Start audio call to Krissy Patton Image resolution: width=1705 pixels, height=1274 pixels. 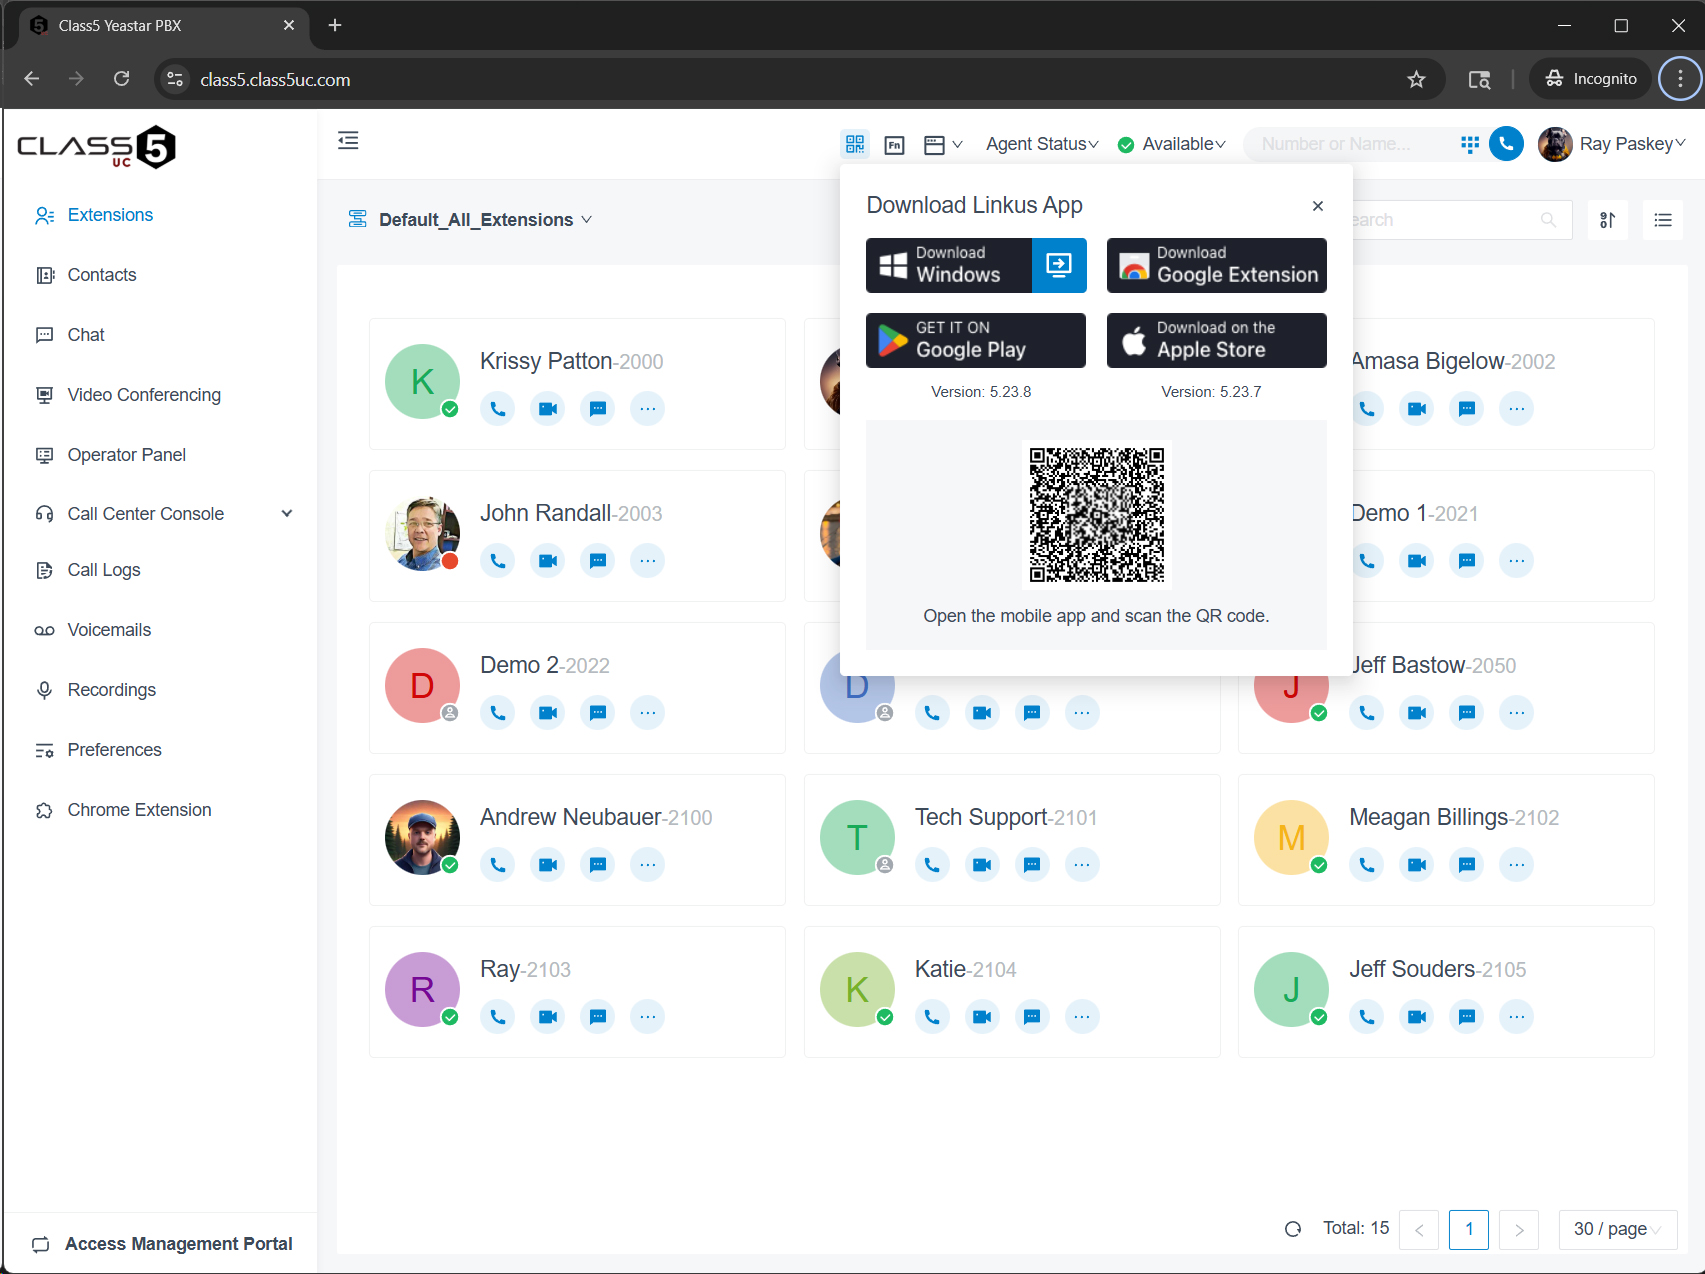(498, 408)
